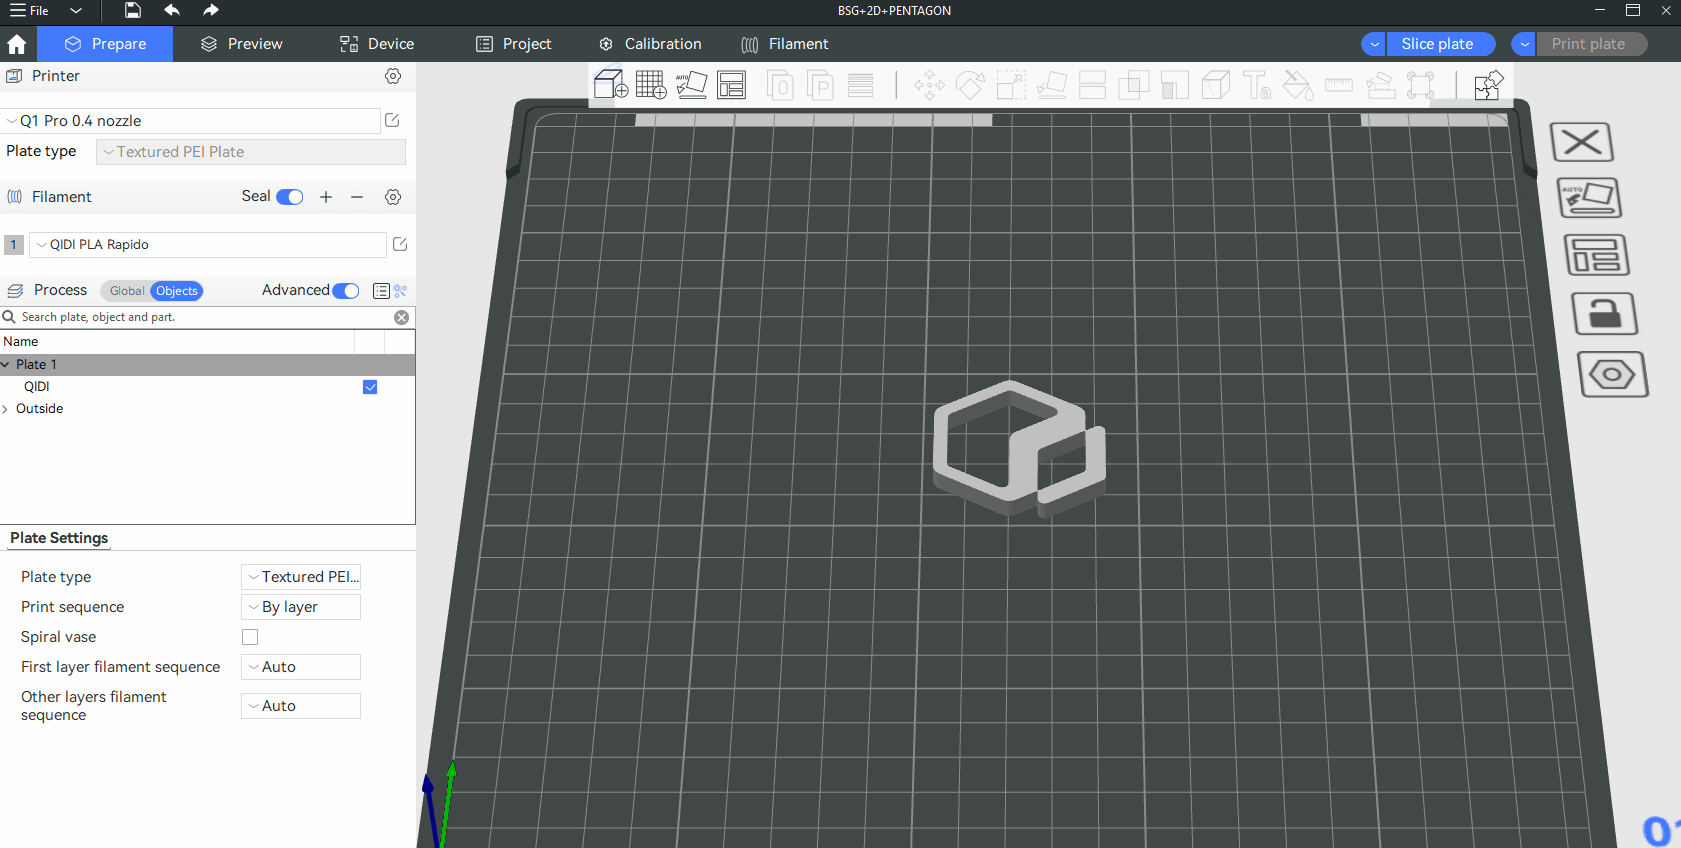Screen dimensions: 1681x848
Task: Toggle the Advanced mode switch
Action: click(x=346, y=291)
